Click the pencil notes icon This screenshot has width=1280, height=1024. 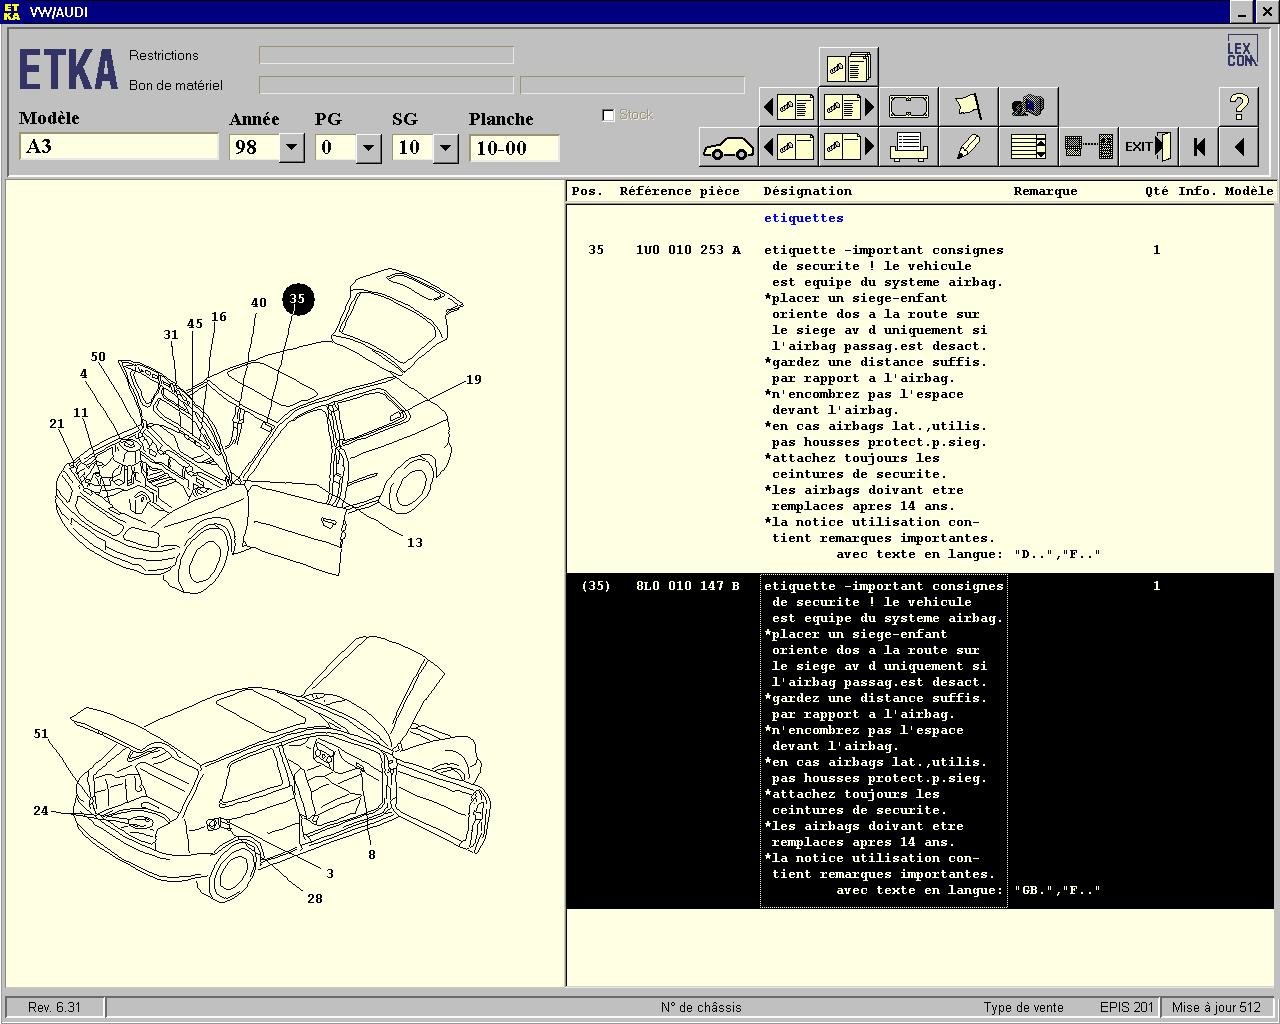point(968,148)
